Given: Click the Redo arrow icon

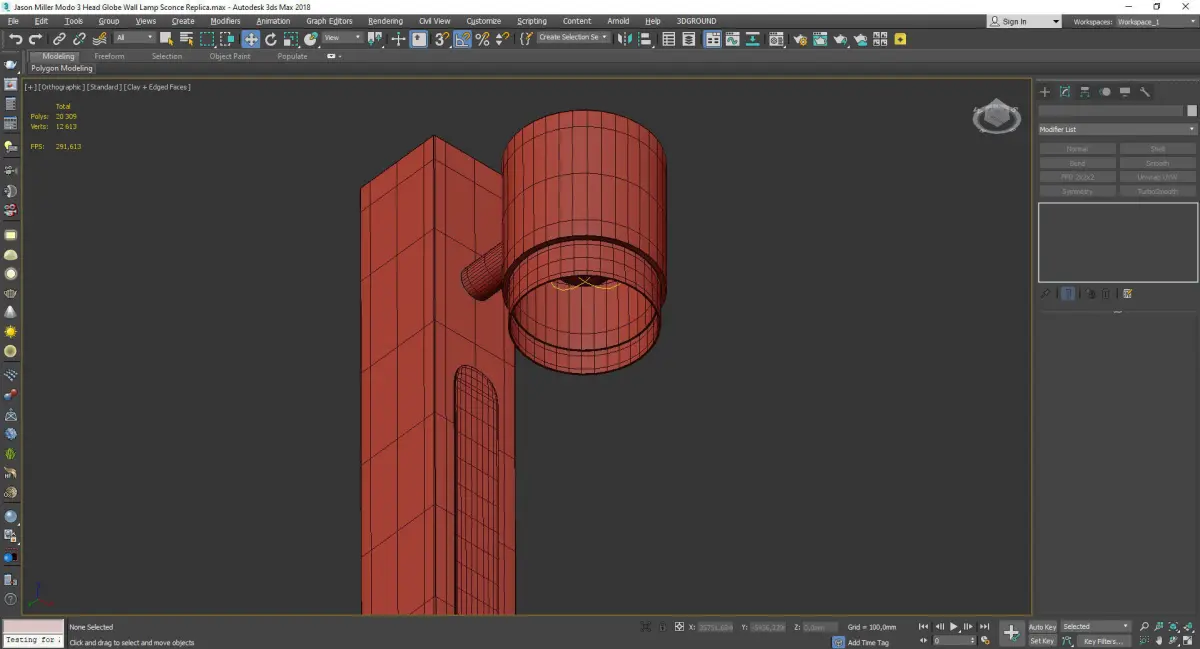Looking at the screenshot, I should [35, 39].
